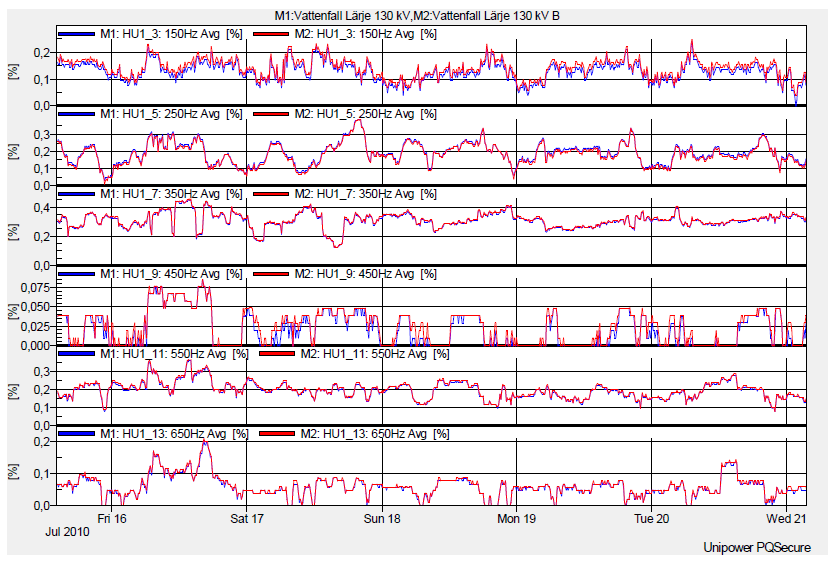This screenshot has height=564, width=837.
Task: Select the M2: HU1_5: 250Hz Avg legend label
Action: pos(368,114)
